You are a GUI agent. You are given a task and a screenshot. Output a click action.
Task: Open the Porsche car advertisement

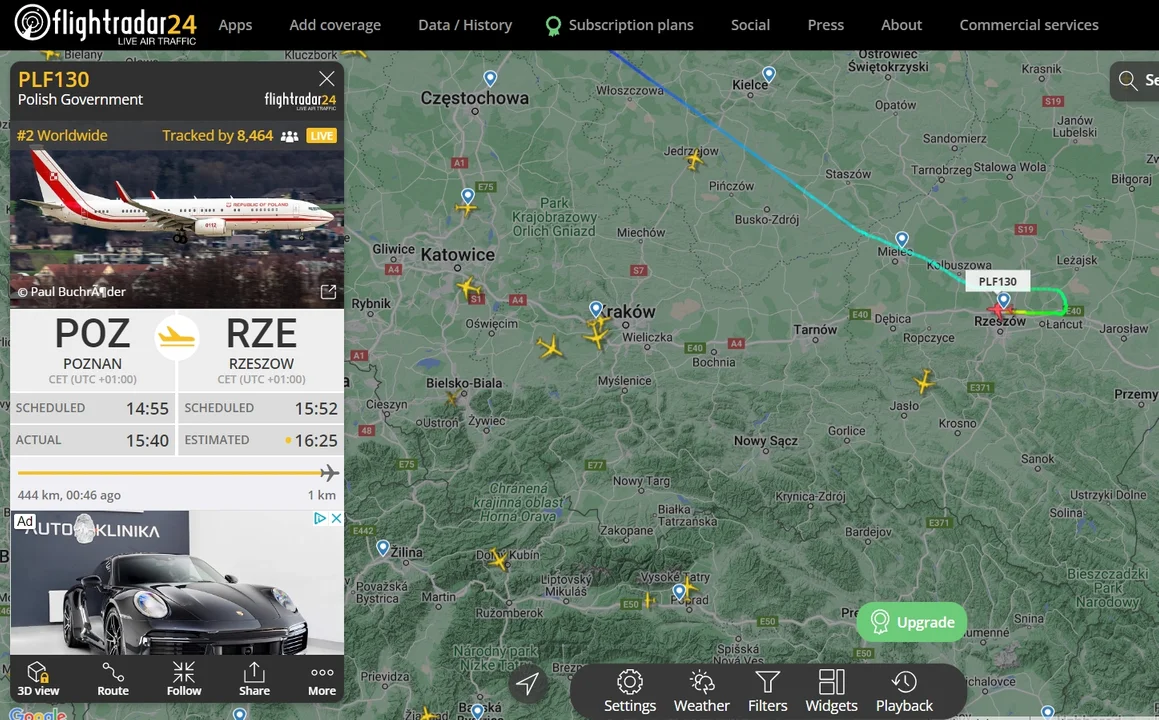pos(177,583)
